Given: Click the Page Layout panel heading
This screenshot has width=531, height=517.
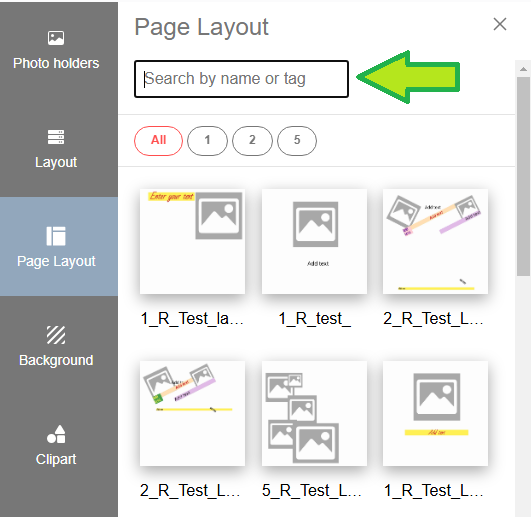Looking at the screenshot, I should [x=201, y=27].
